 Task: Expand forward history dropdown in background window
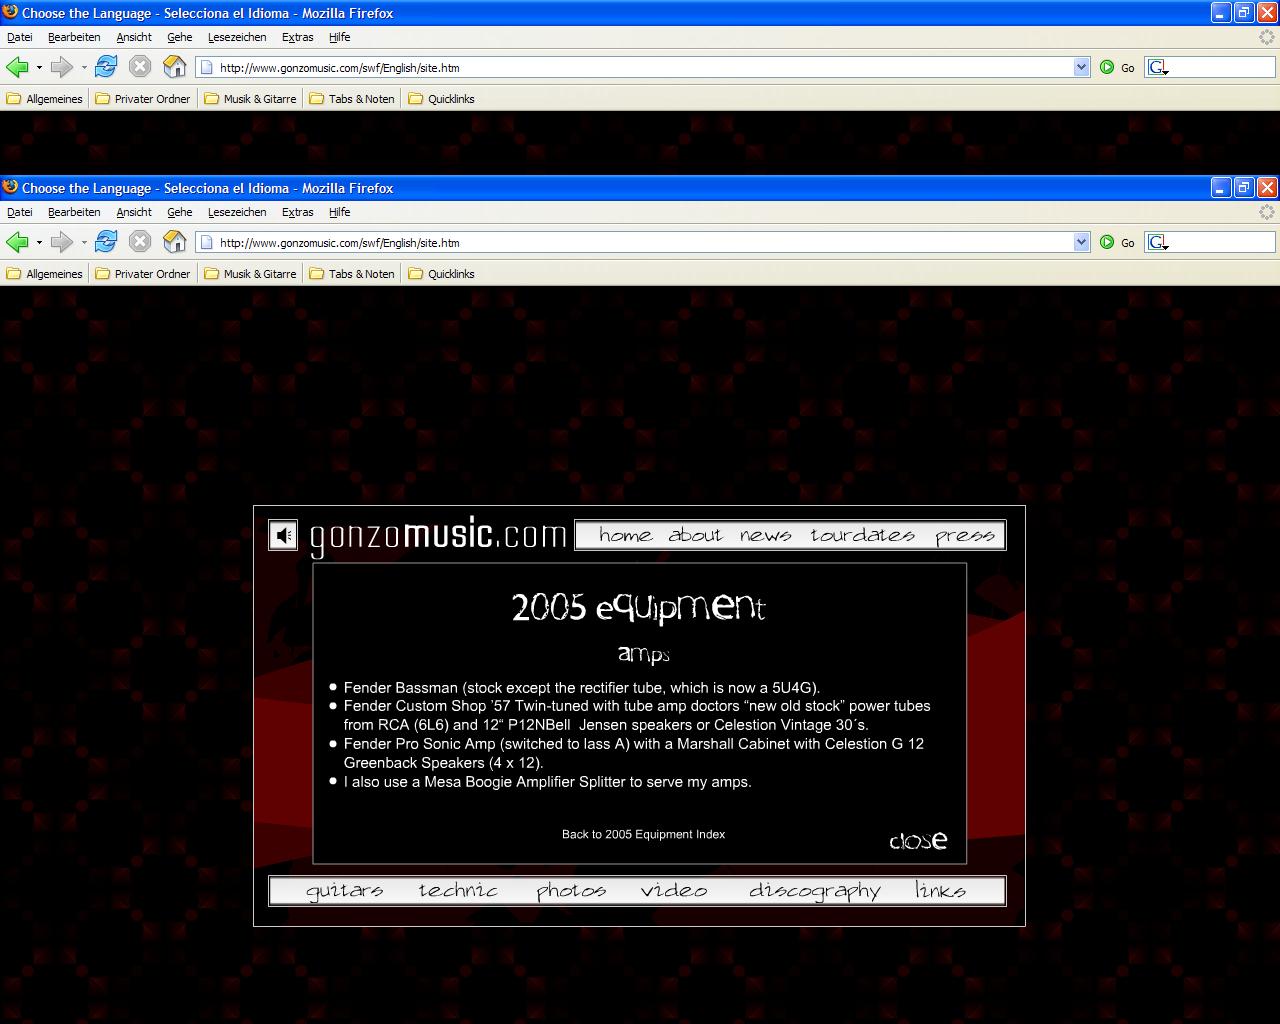click(x=84, y=68)
